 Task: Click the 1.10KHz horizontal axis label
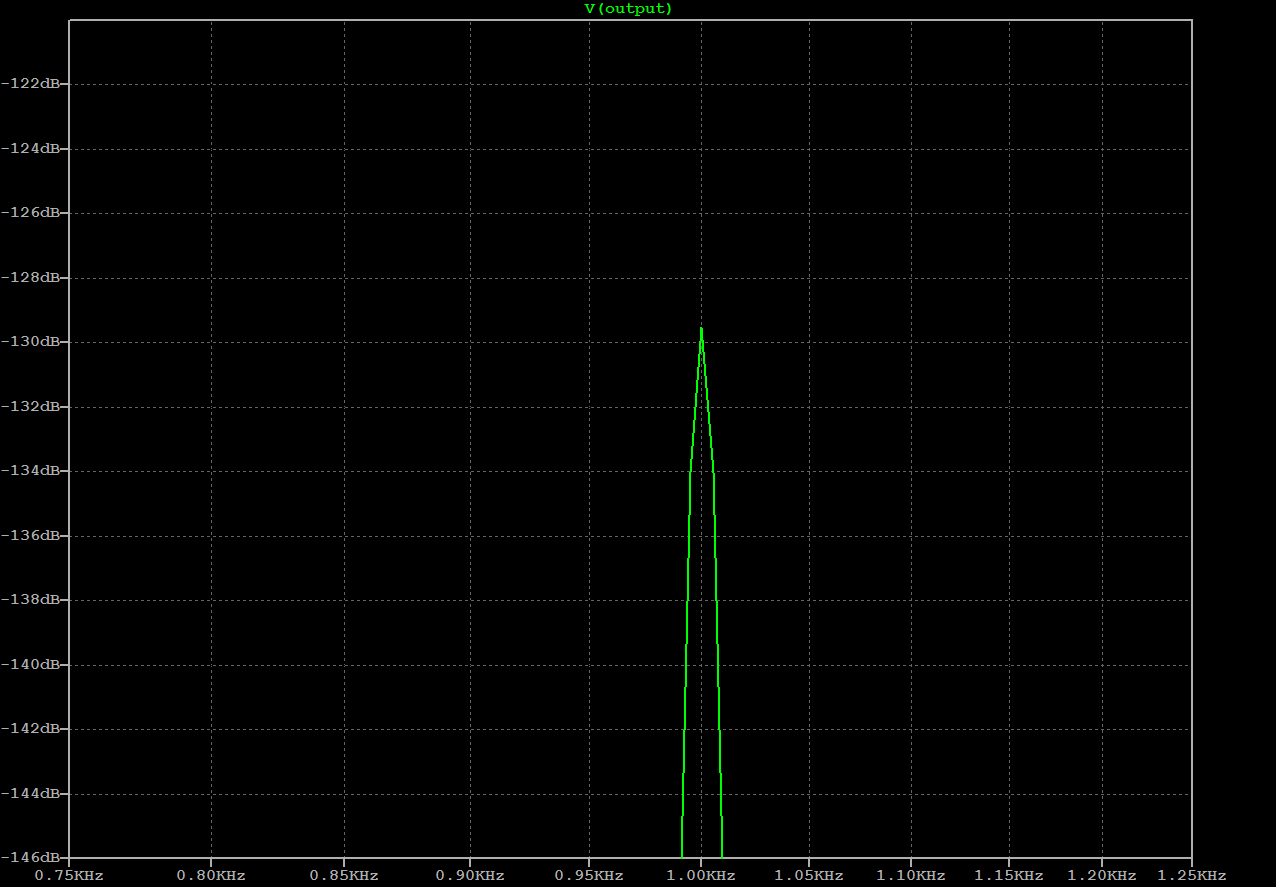click(x=910, y=875)
